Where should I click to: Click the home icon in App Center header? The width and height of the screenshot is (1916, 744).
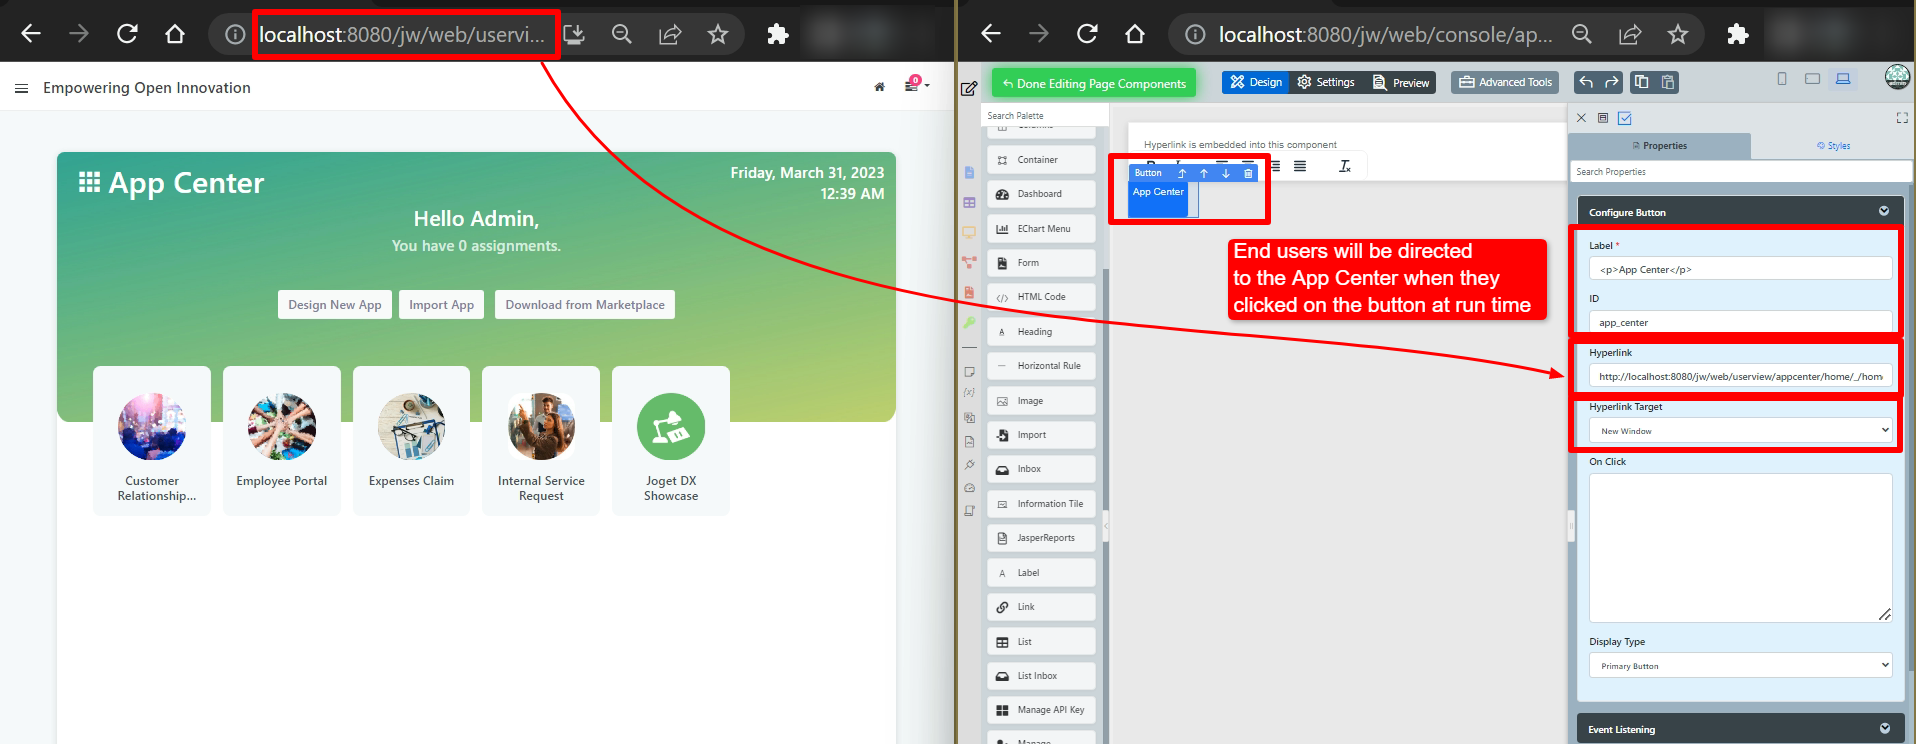880,87
